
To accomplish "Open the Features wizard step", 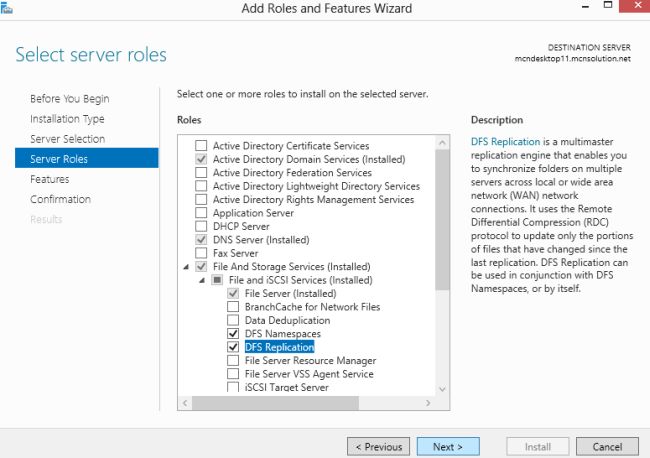I will tap(50, 179).
